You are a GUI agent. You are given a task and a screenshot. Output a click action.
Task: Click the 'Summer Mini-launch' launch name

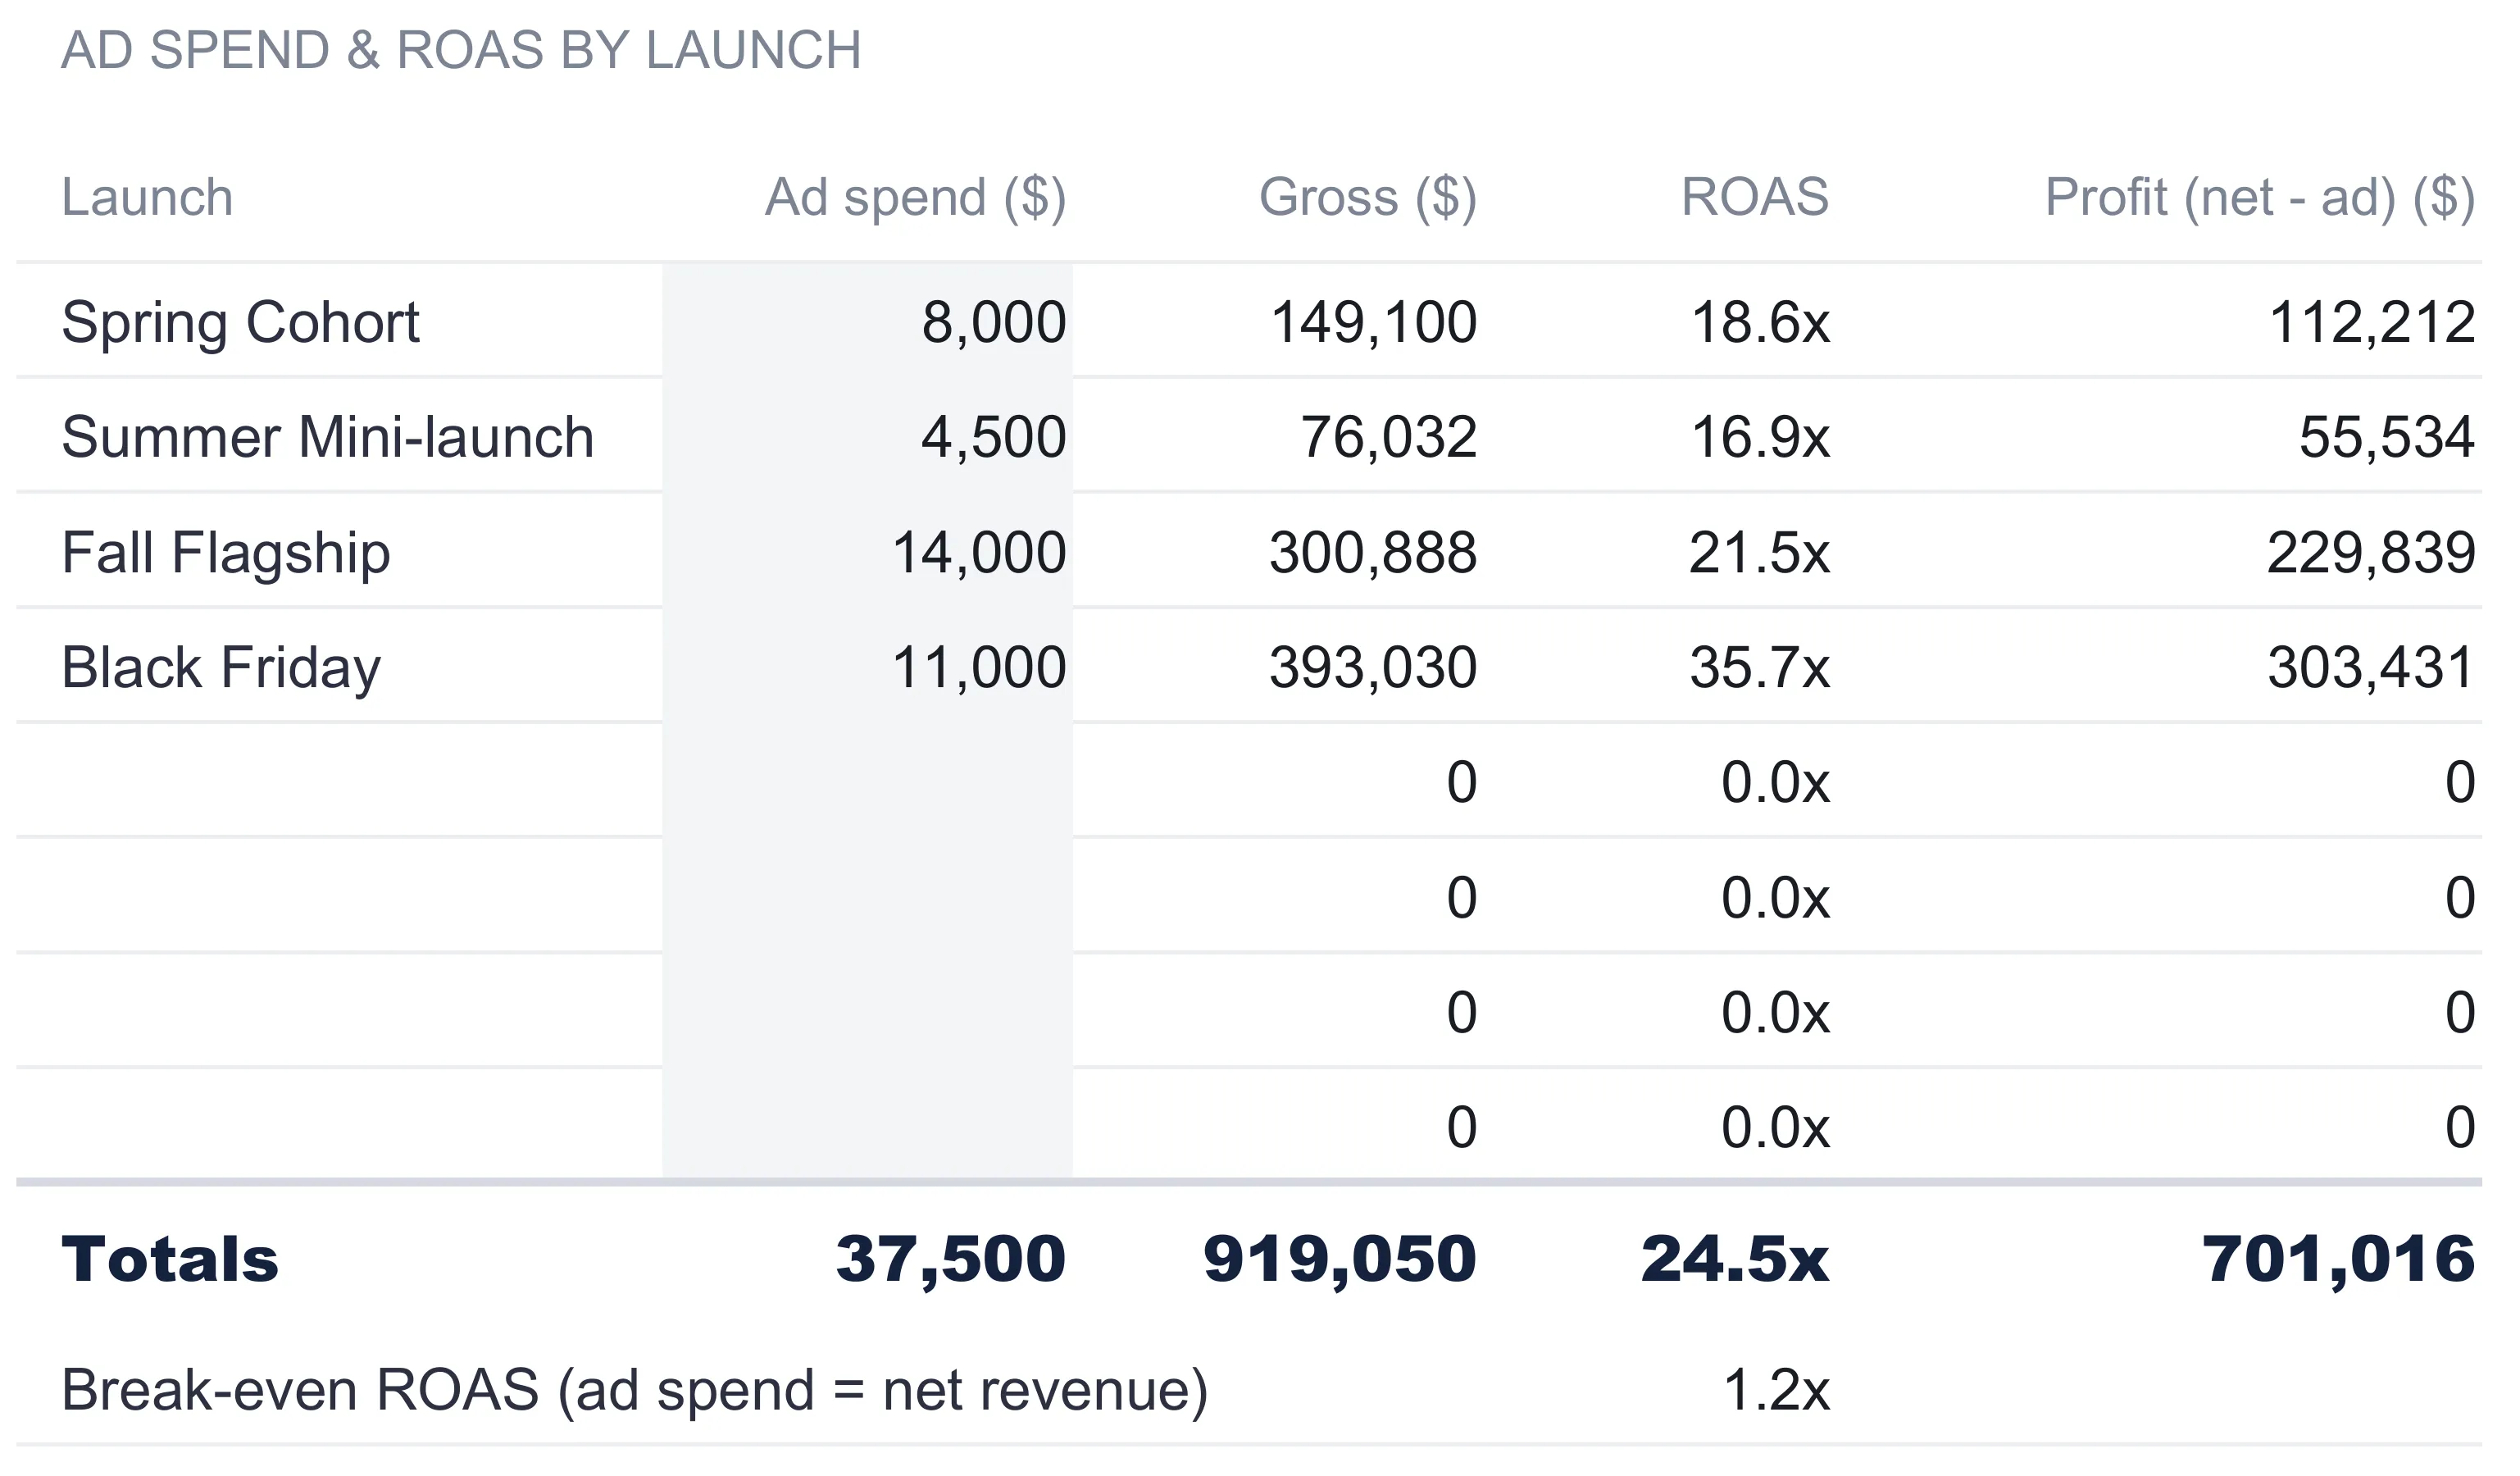point(328,438)
